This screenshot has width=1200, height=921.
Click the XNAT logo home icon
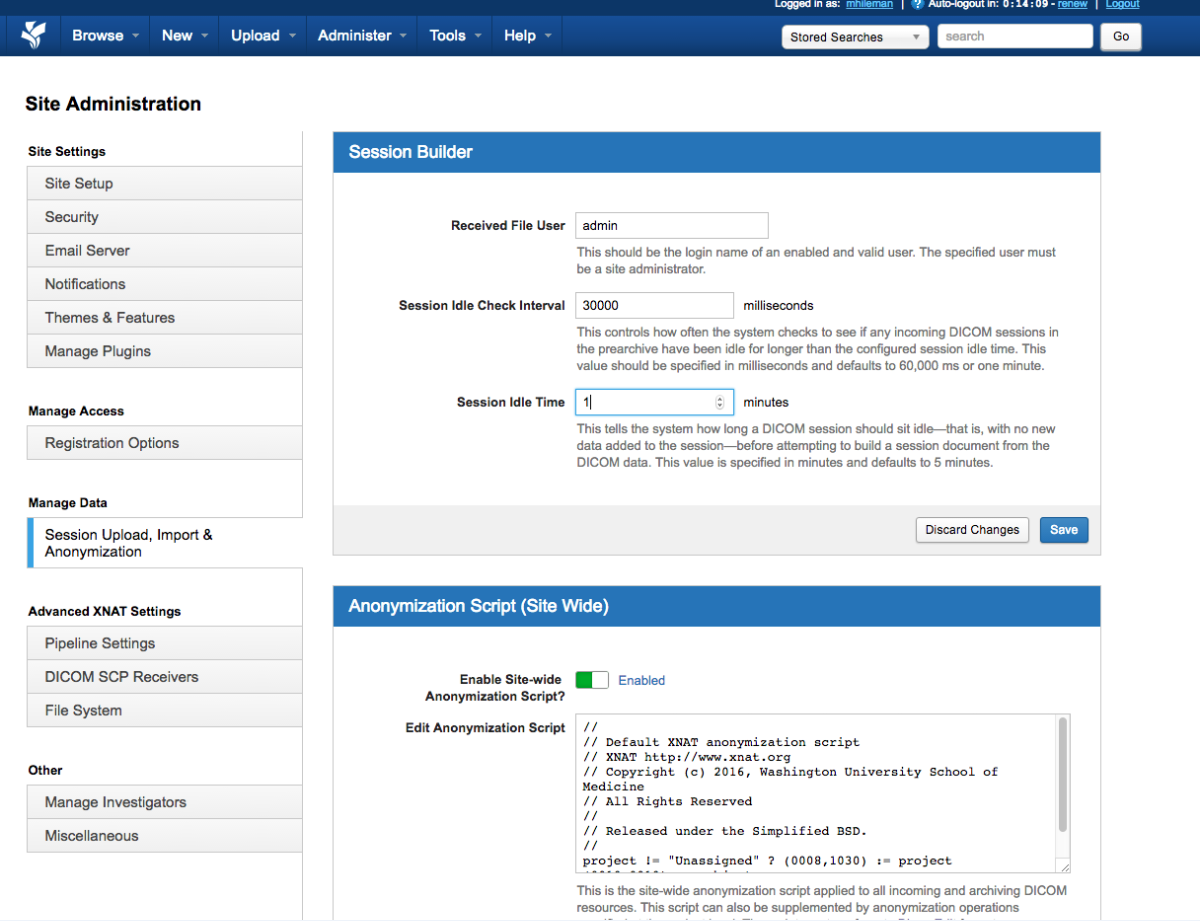[33, 35]
